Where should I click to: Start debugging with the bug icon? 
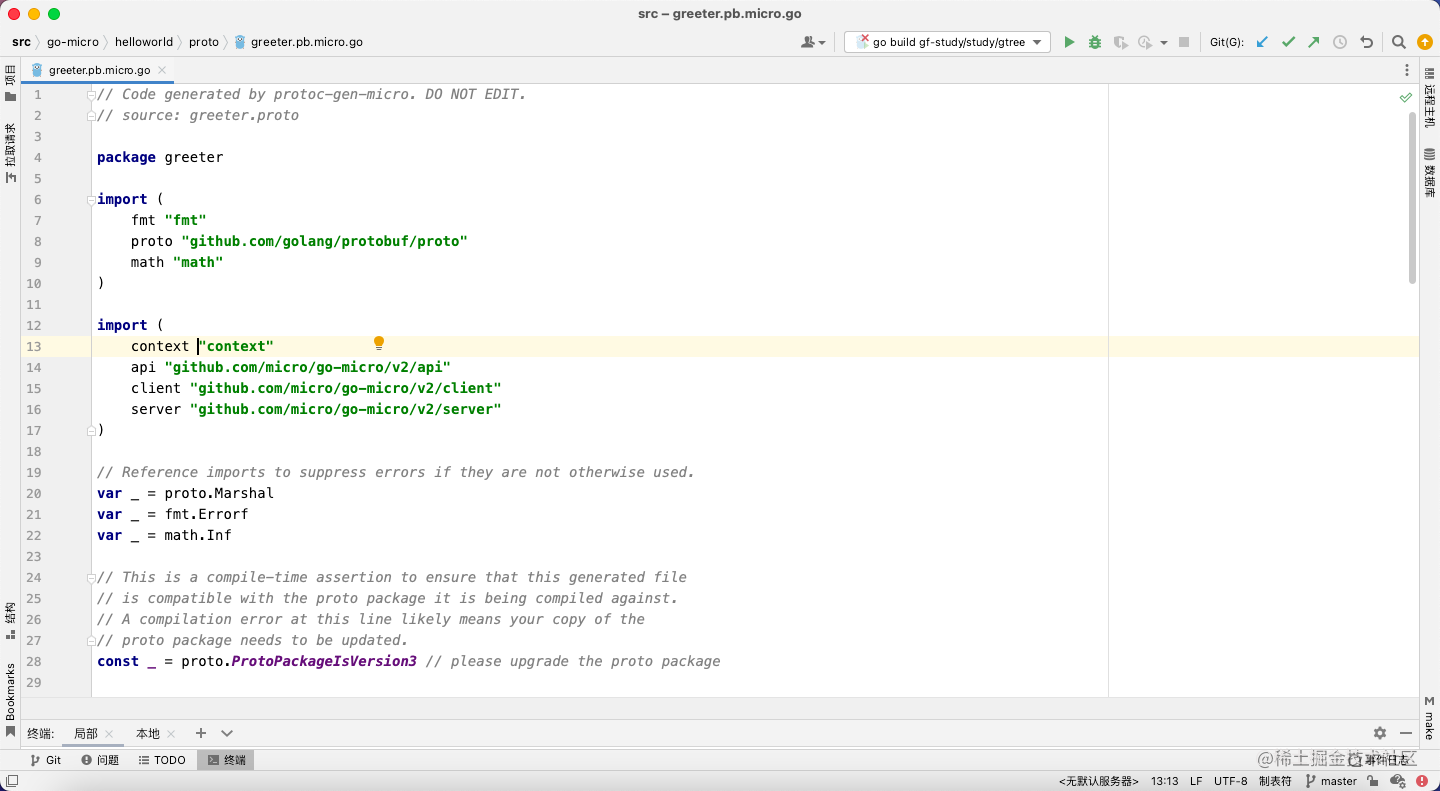coord(1095,42)
